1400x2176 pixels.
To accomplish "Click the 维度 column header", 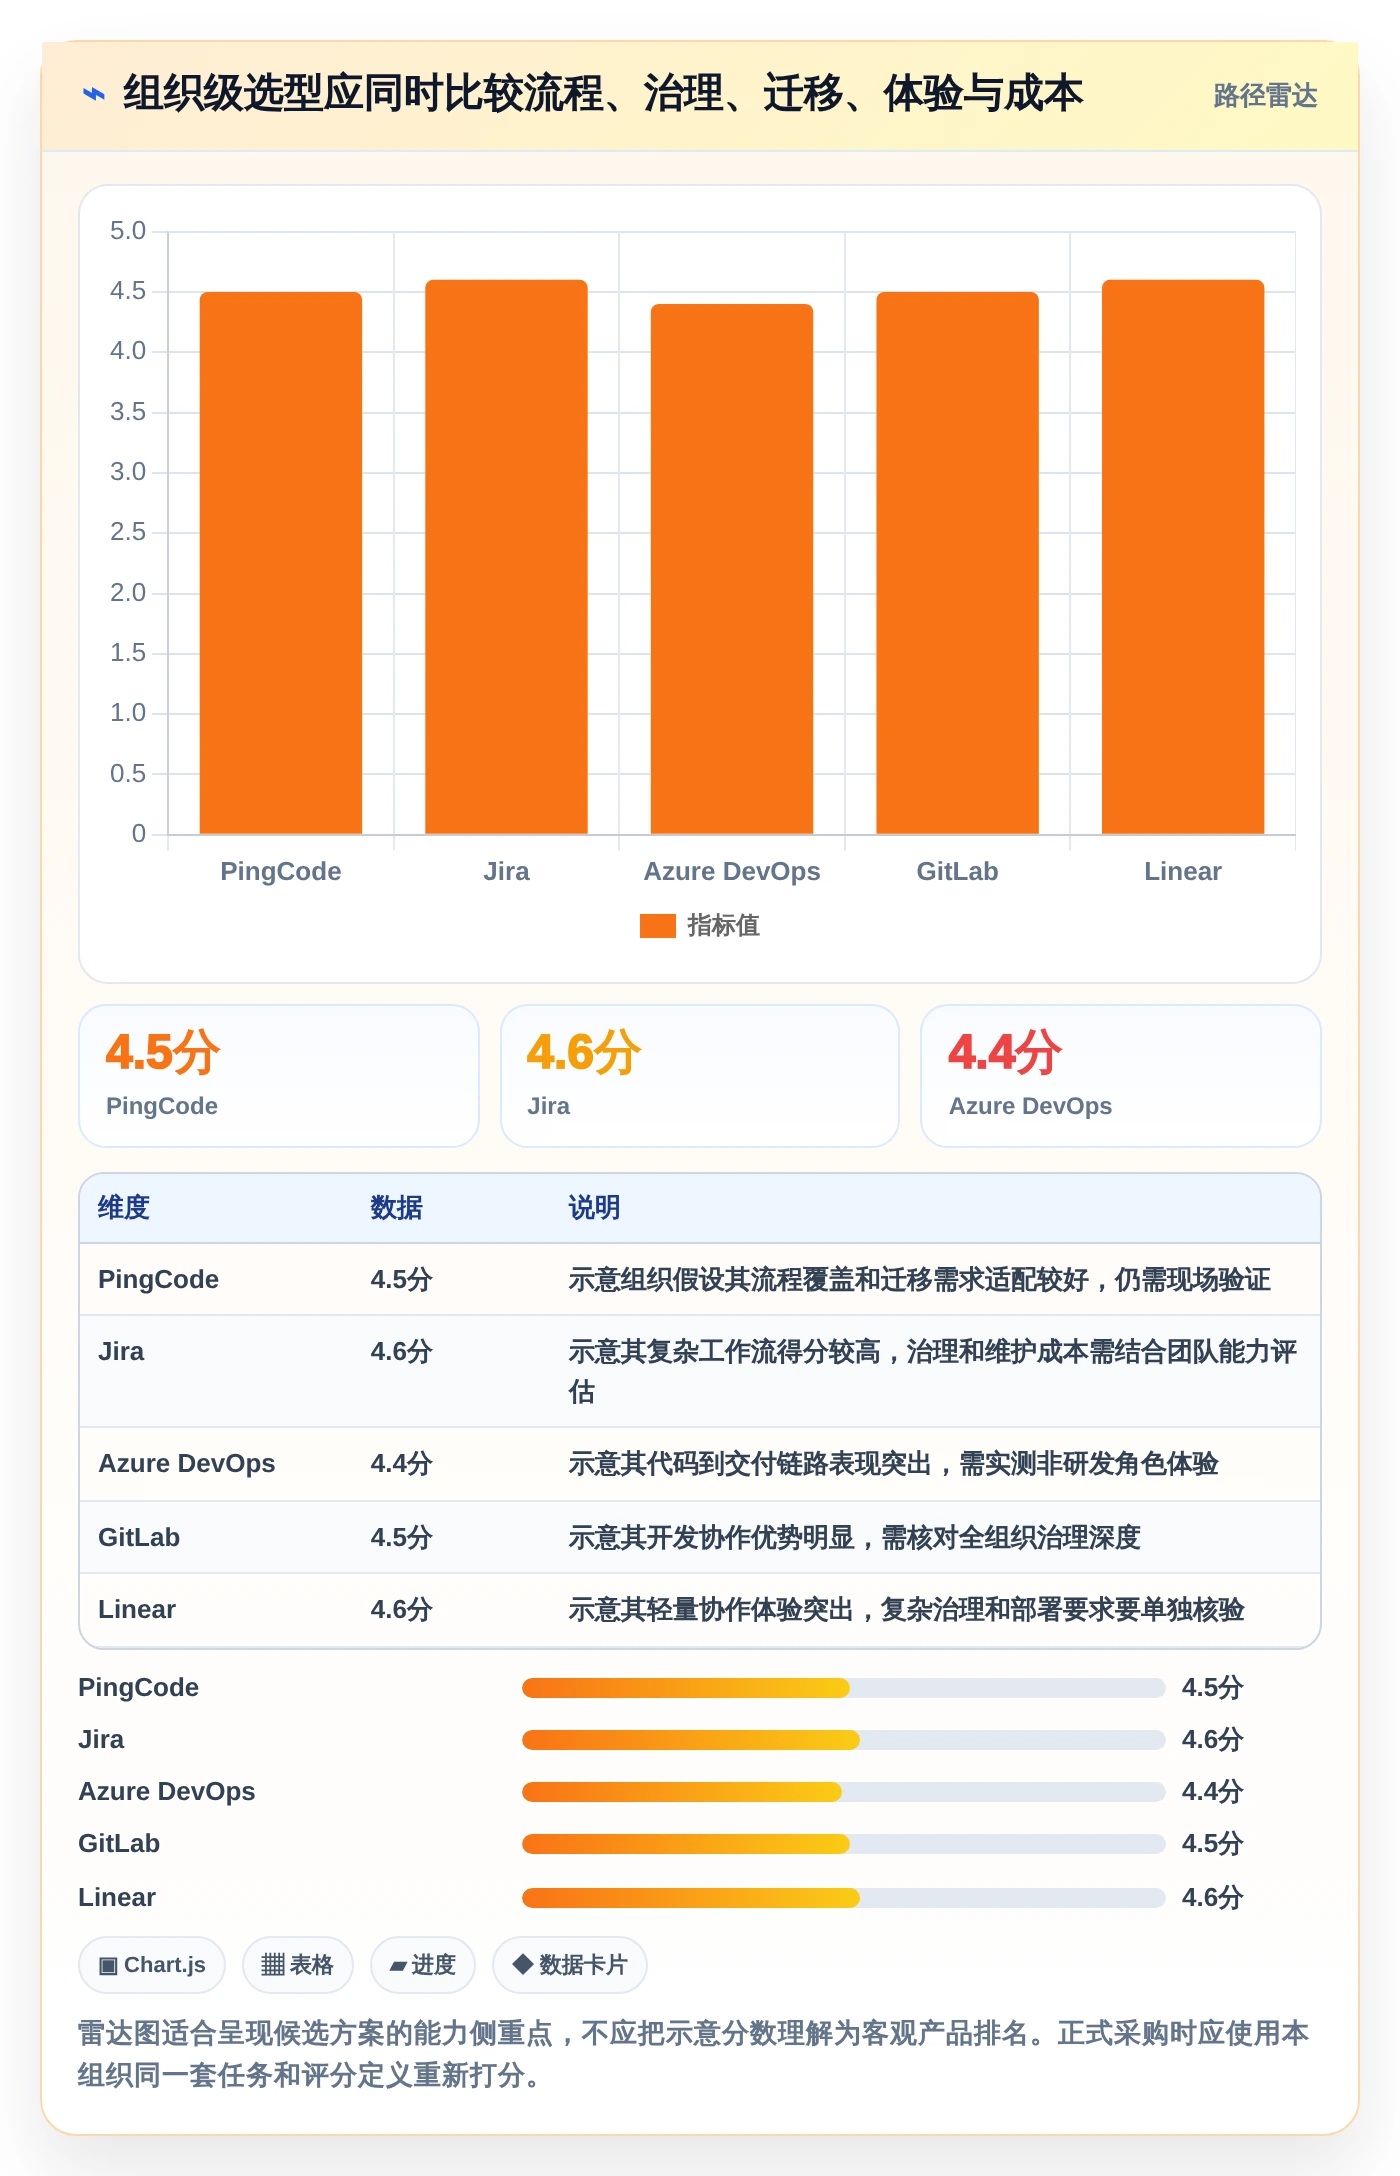I will coord(124,1208).
